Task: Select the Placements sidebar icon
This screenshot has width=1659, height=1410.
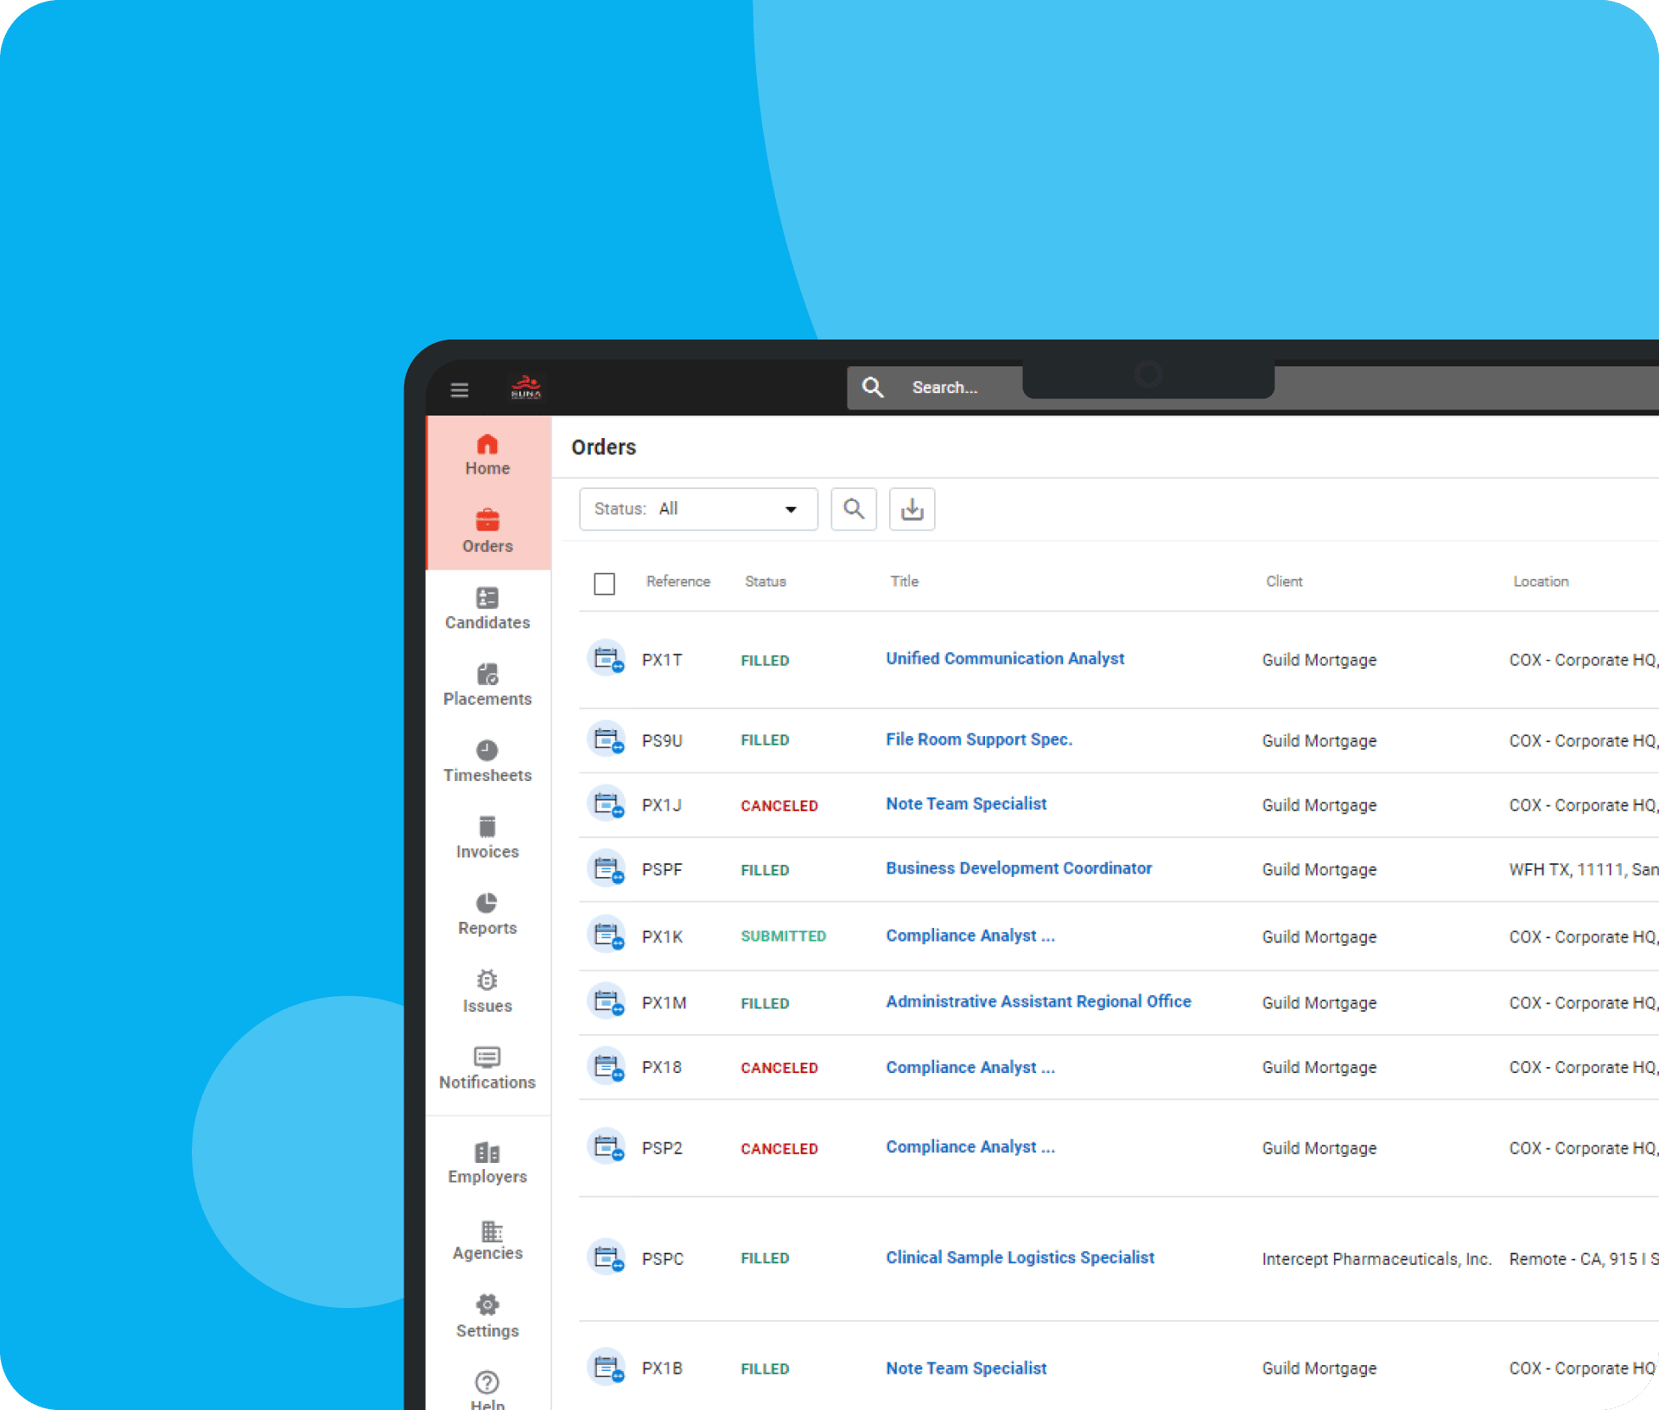Action: pos(487,686)
